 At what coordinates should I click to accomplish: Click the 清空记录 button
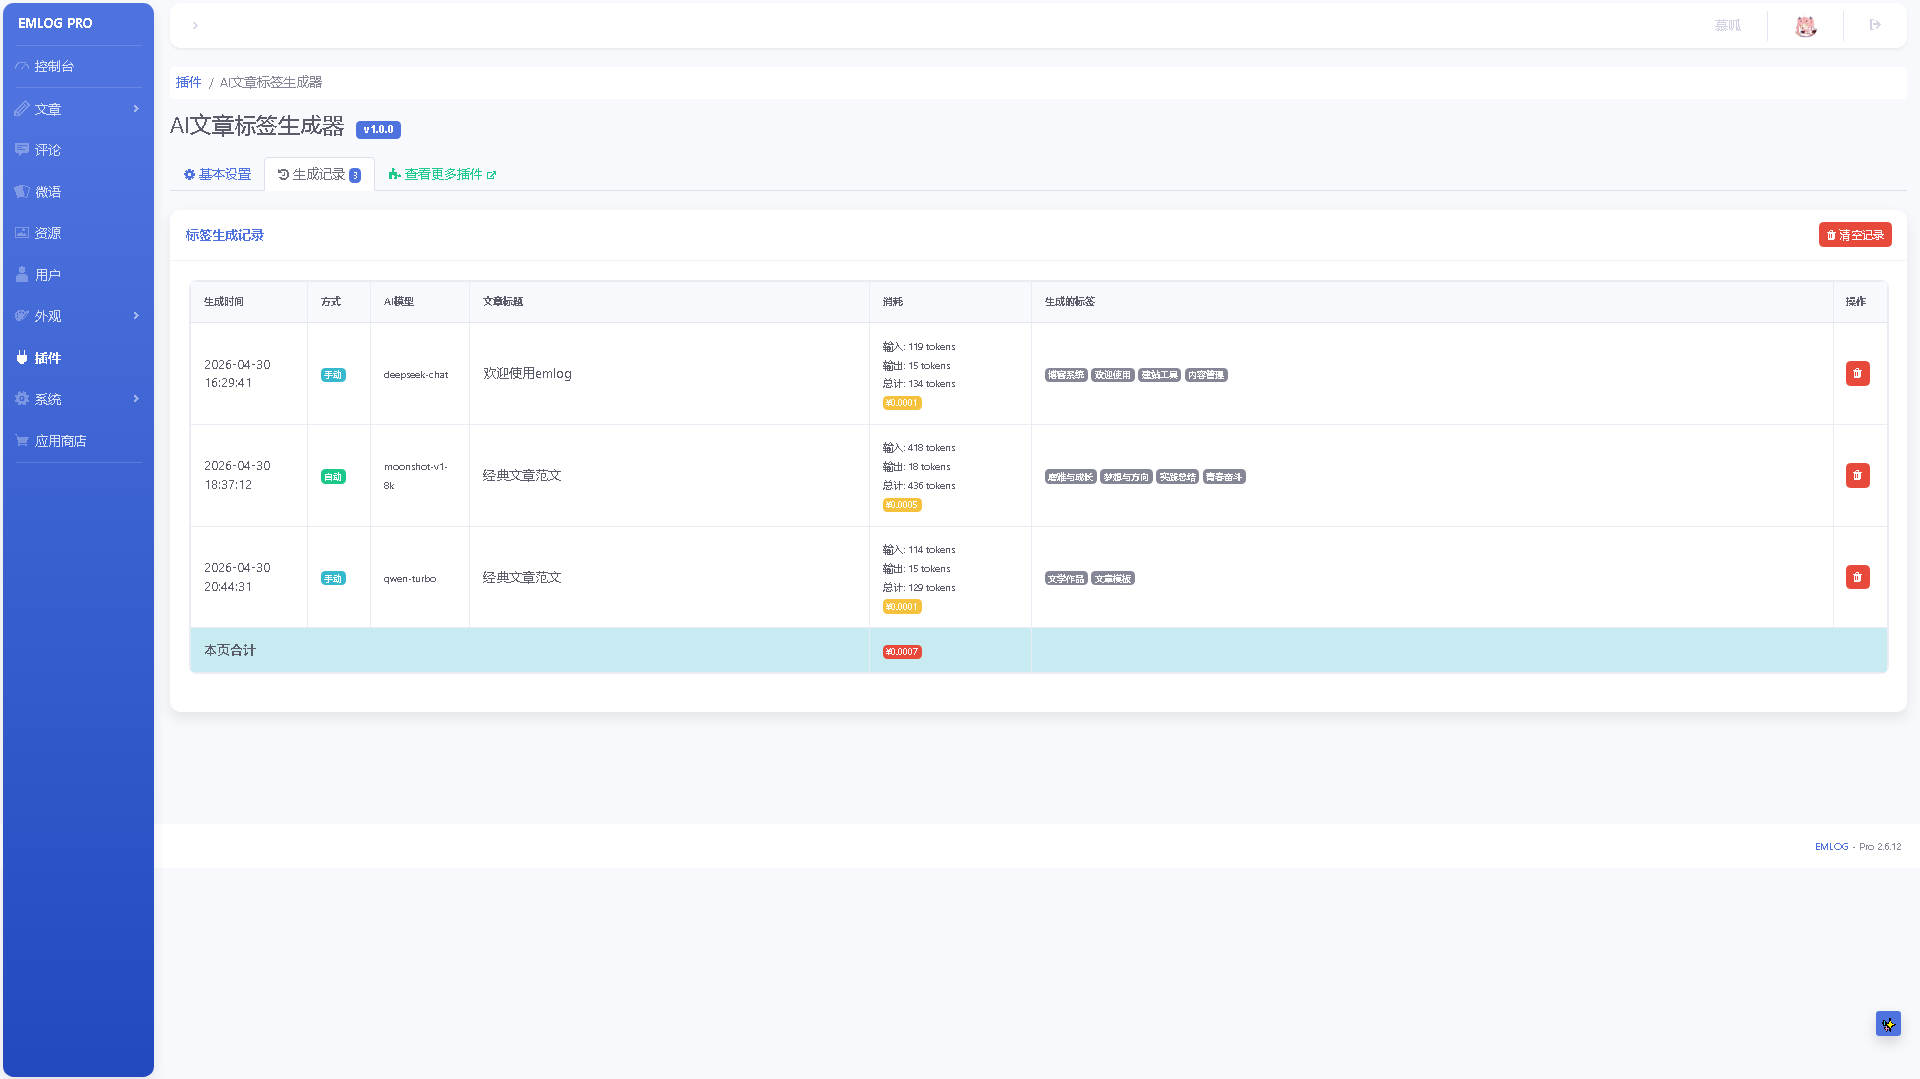(x=1855, y=235)
